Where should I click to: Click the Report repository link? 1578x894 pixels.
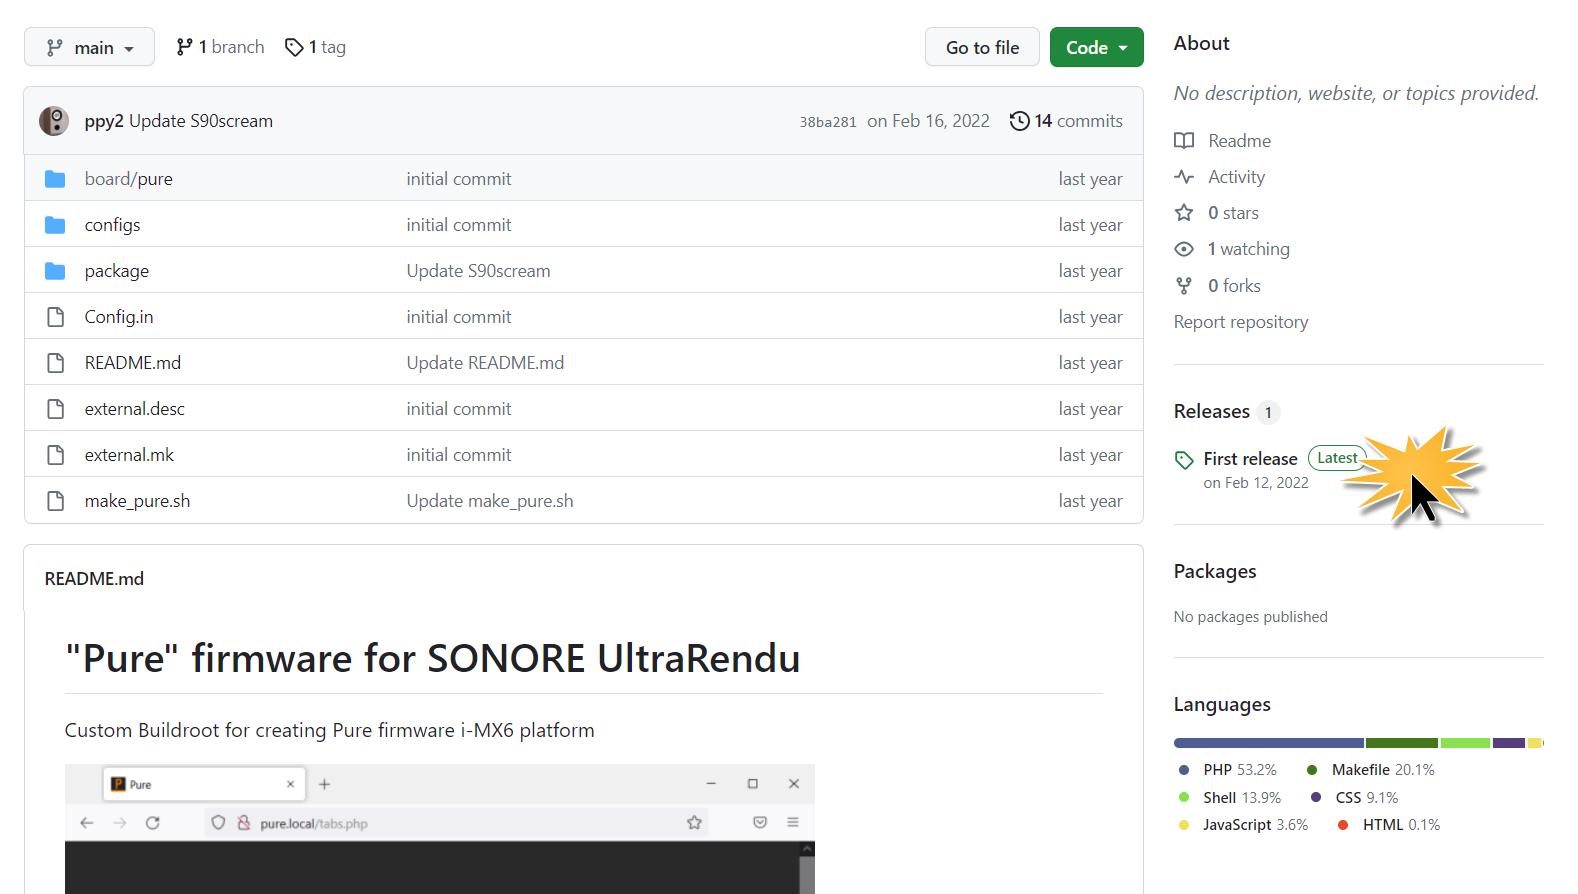[1240, 322]
